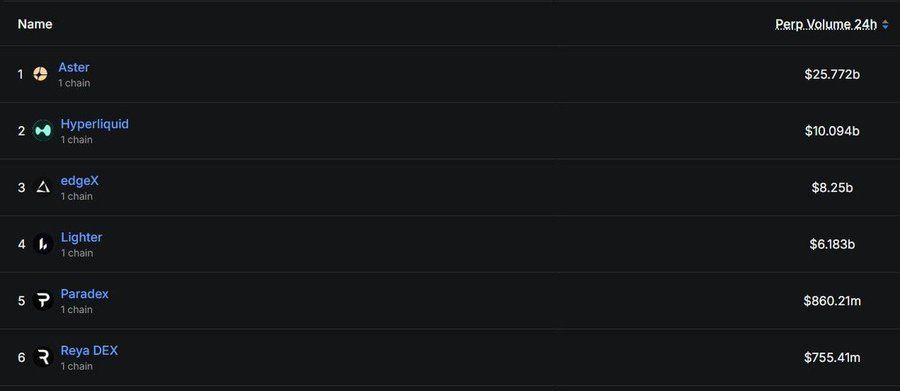This screenshot has width=900, height=391.
Task: Open the Lighter protocol link
Action: [x=82, y=237]
